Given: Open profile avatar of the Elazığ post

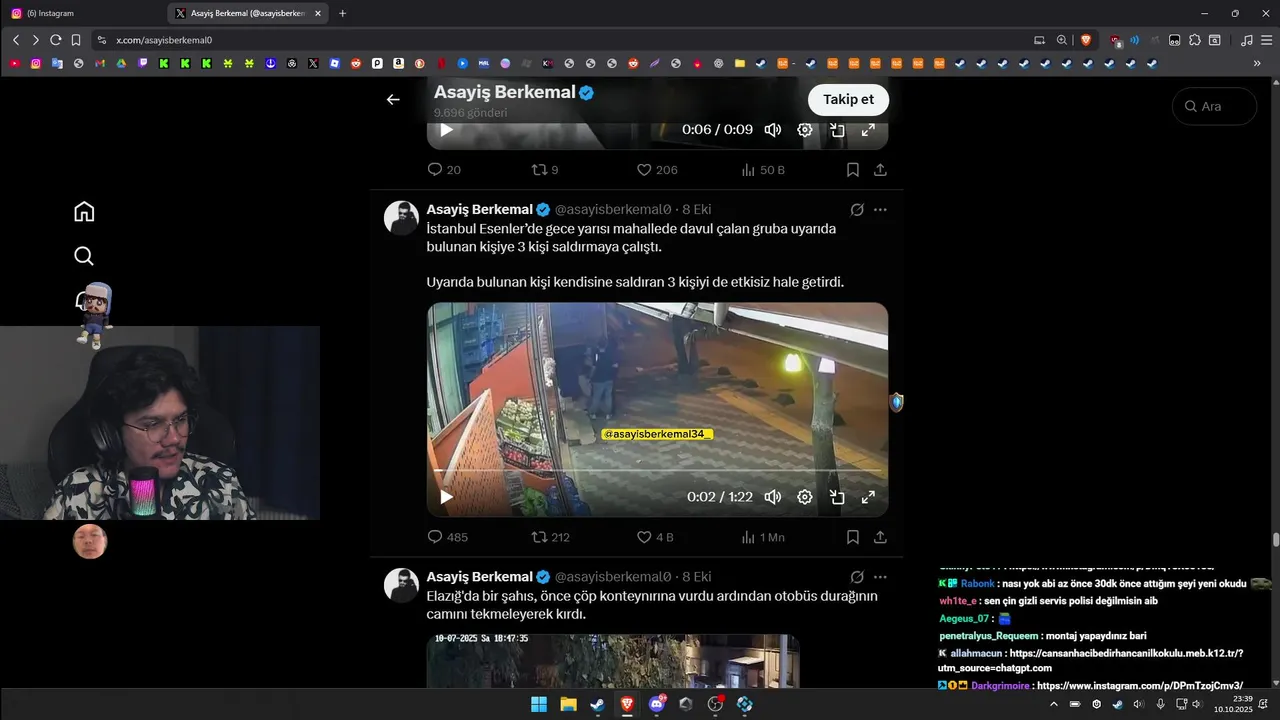Looking at the screenshot, I should 402,585.
